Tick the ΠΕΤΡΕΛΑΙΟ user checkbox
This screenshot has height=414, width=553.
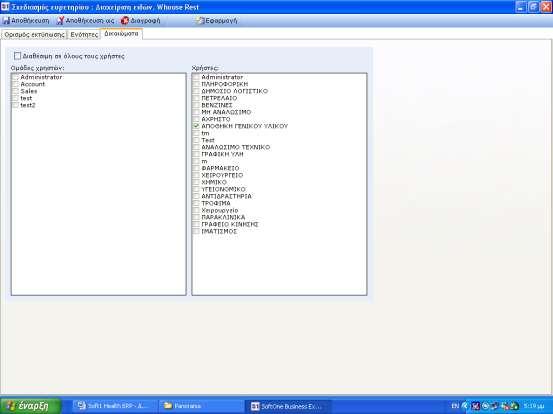point(196,98)
